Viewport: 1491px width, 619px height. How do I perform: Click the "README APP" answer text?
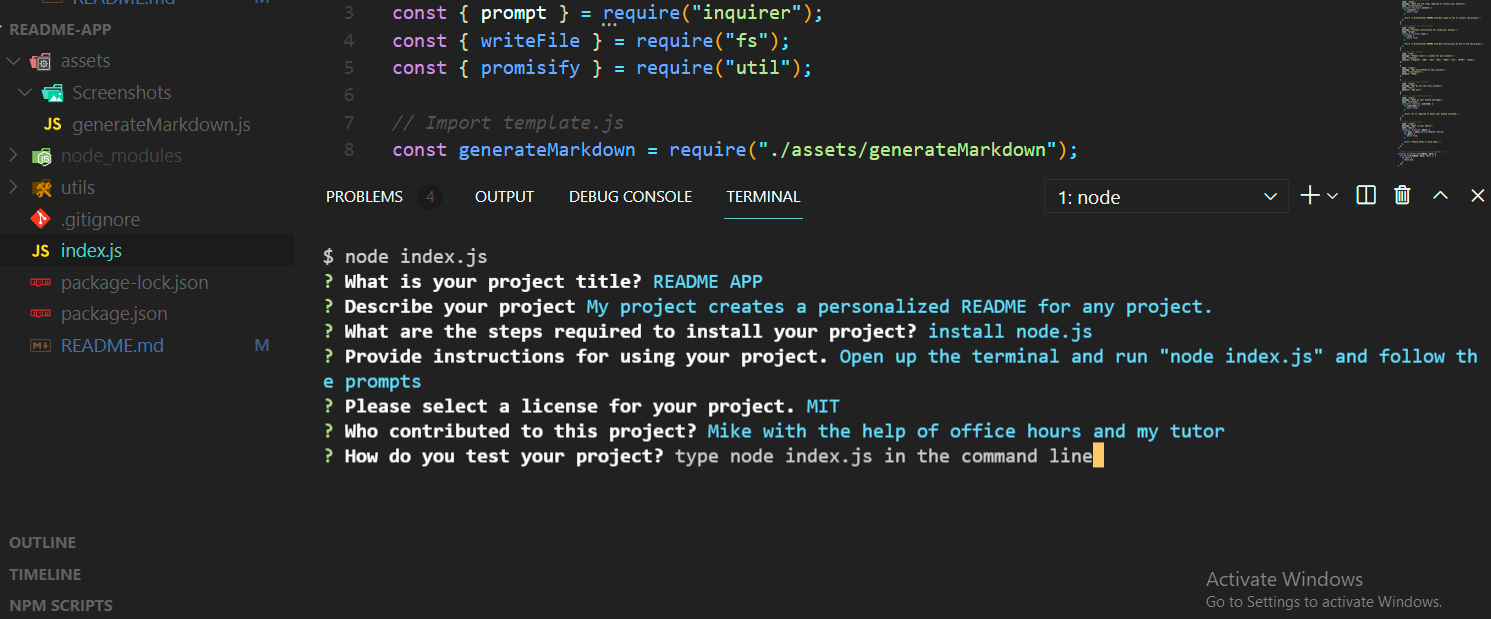point(708,282)
